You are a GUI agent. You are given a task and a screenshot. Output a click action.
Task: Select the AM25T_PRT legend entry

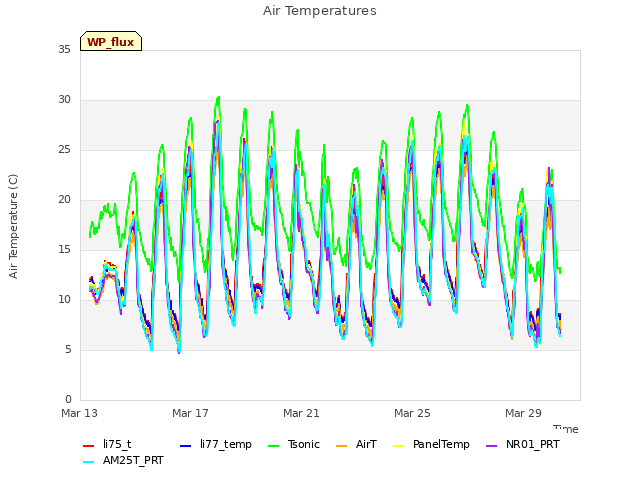point(123,461)
